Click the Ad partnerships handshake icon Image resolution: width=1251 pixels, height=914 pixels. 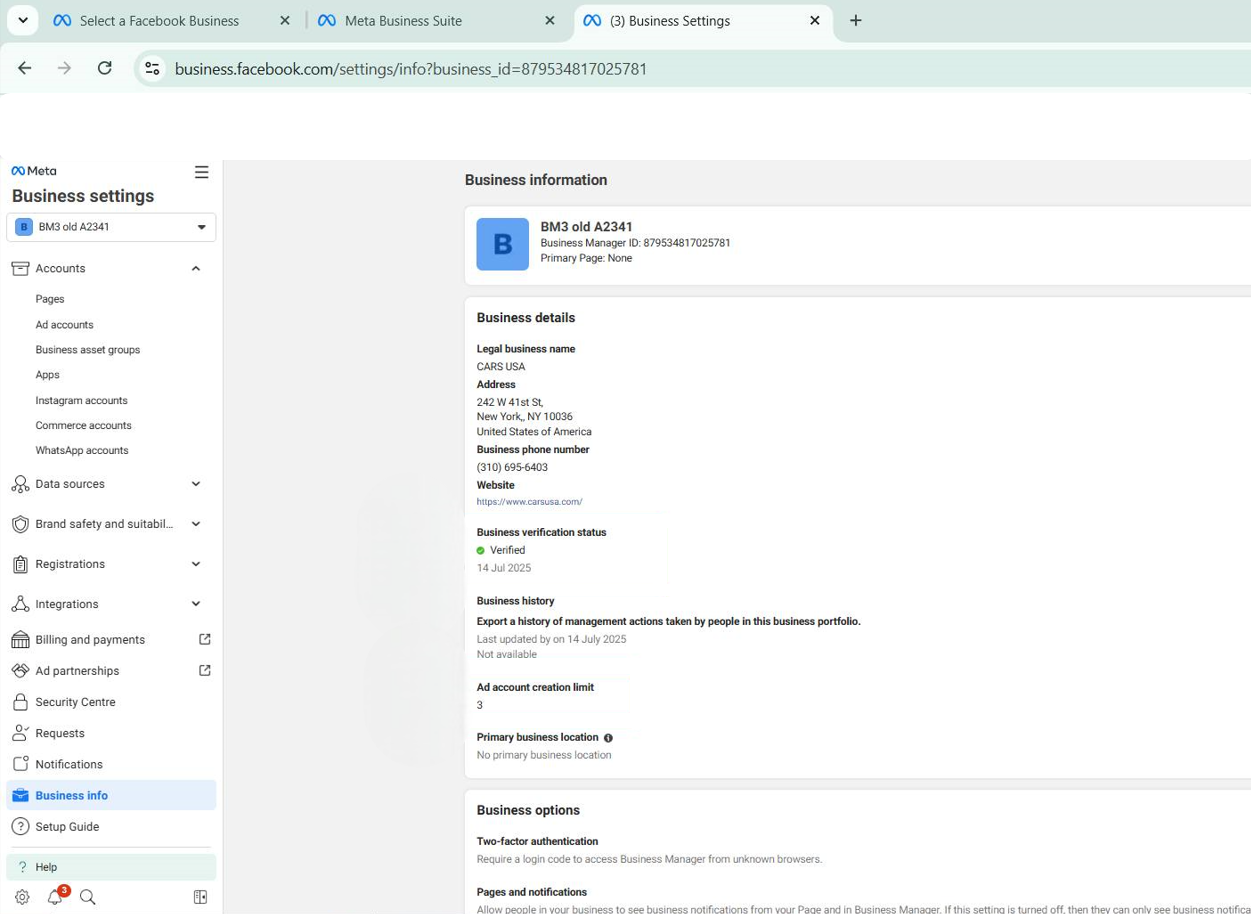20,671
